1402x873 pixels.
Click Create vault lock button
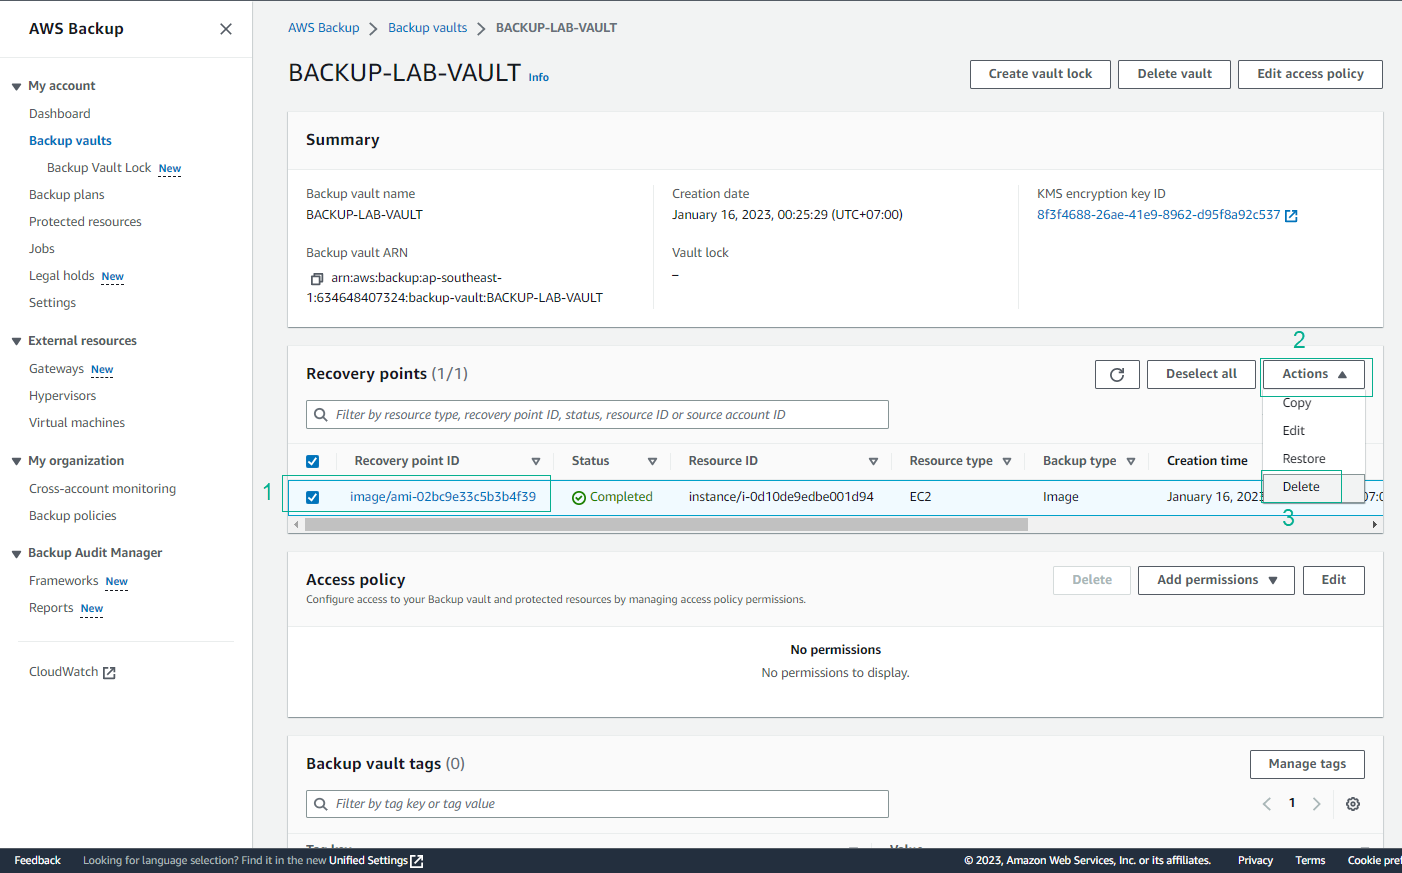[1040, 74]
